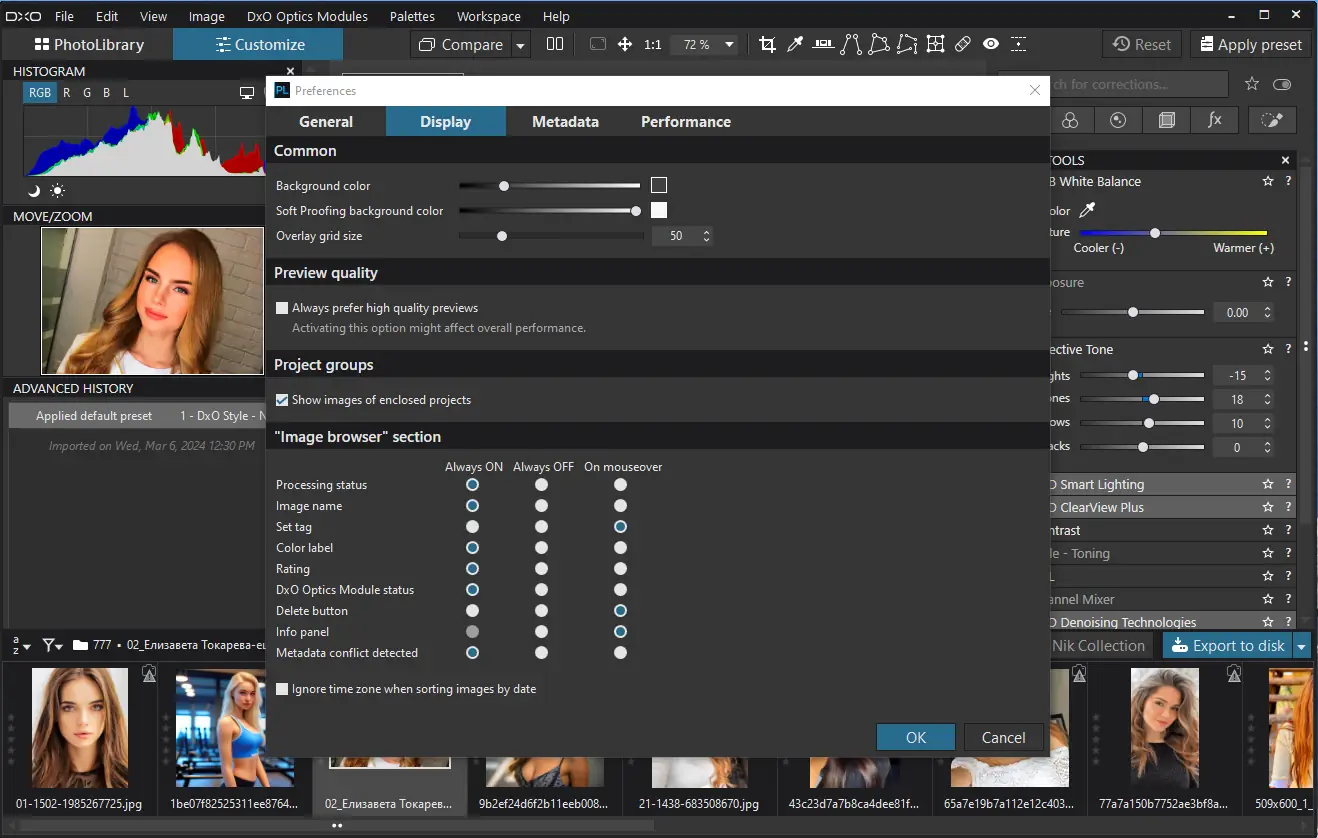This screenshot has width=1318, height=838.
Task: Activate the Perspective grid tool
Action: 935,44
